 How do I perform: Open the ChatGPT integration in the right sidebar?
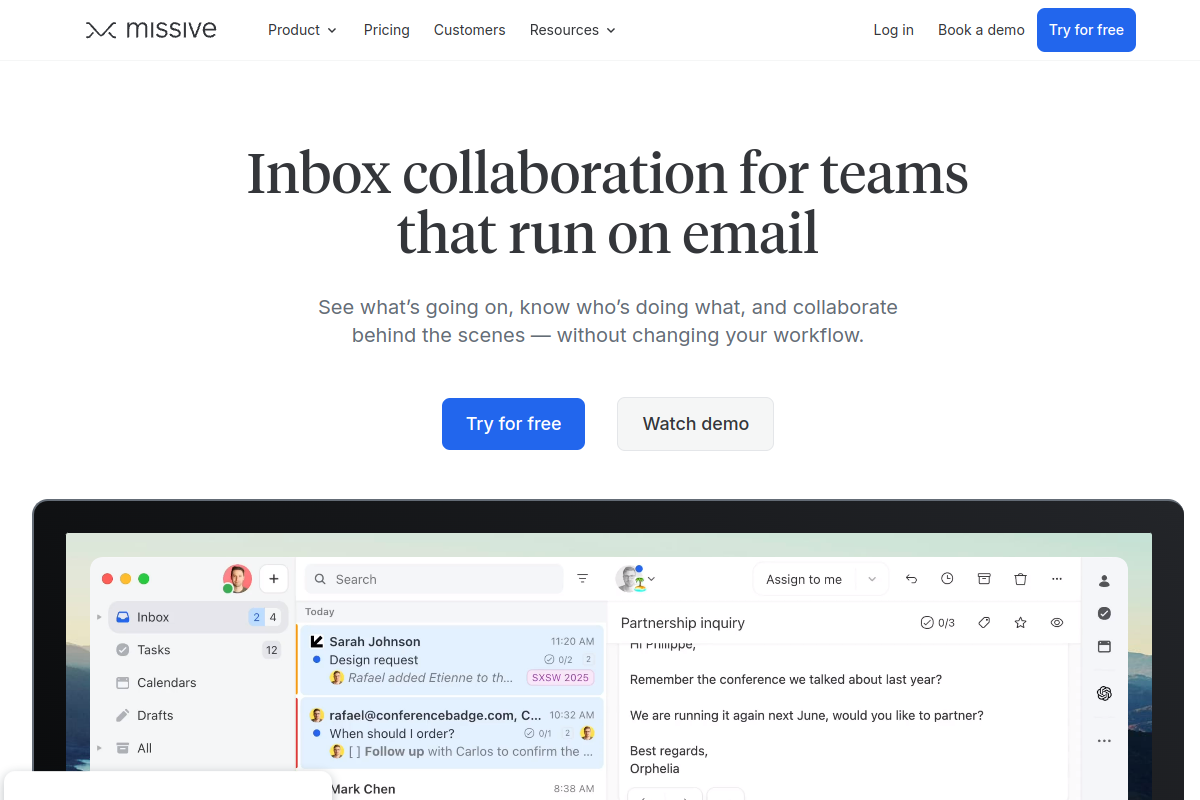(x=1104, y=693)
